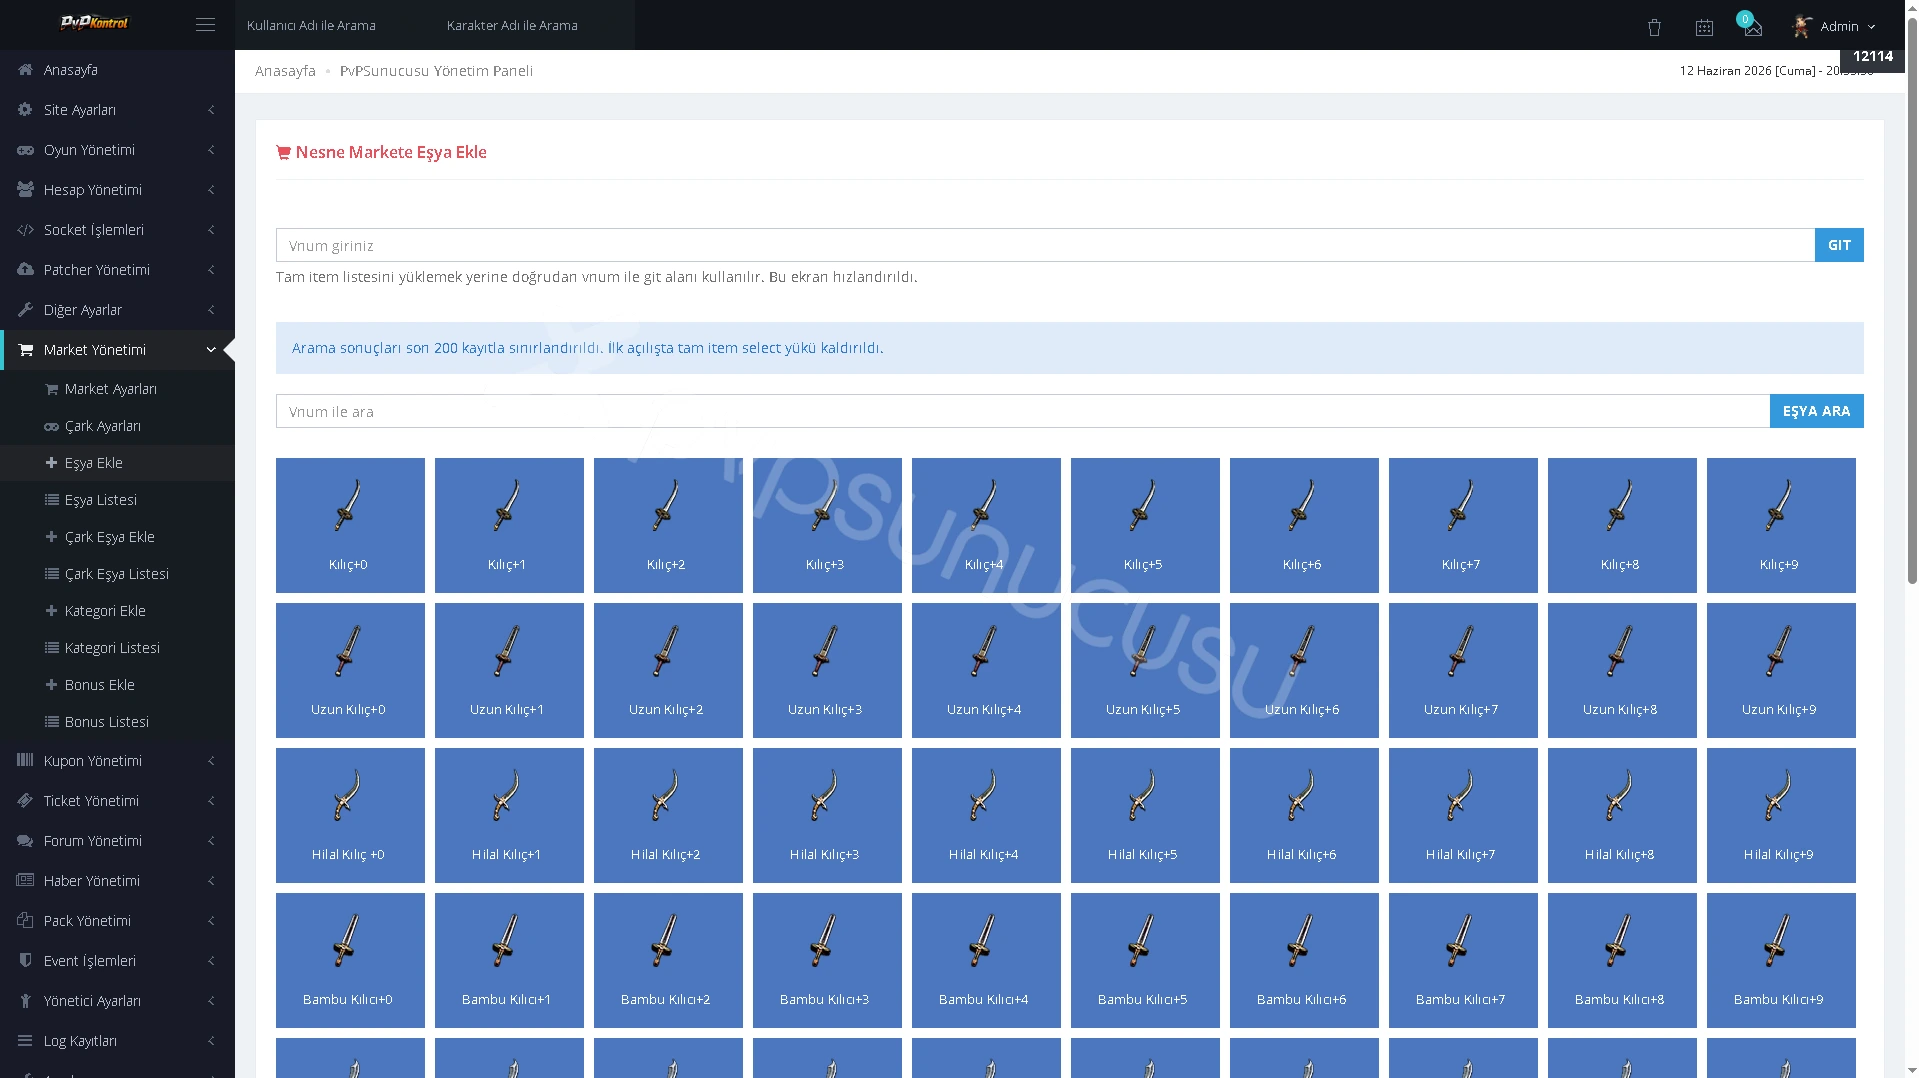Click the GIT button
The width and height of the screenshot is (1919, 1078).
point(1838,245)
